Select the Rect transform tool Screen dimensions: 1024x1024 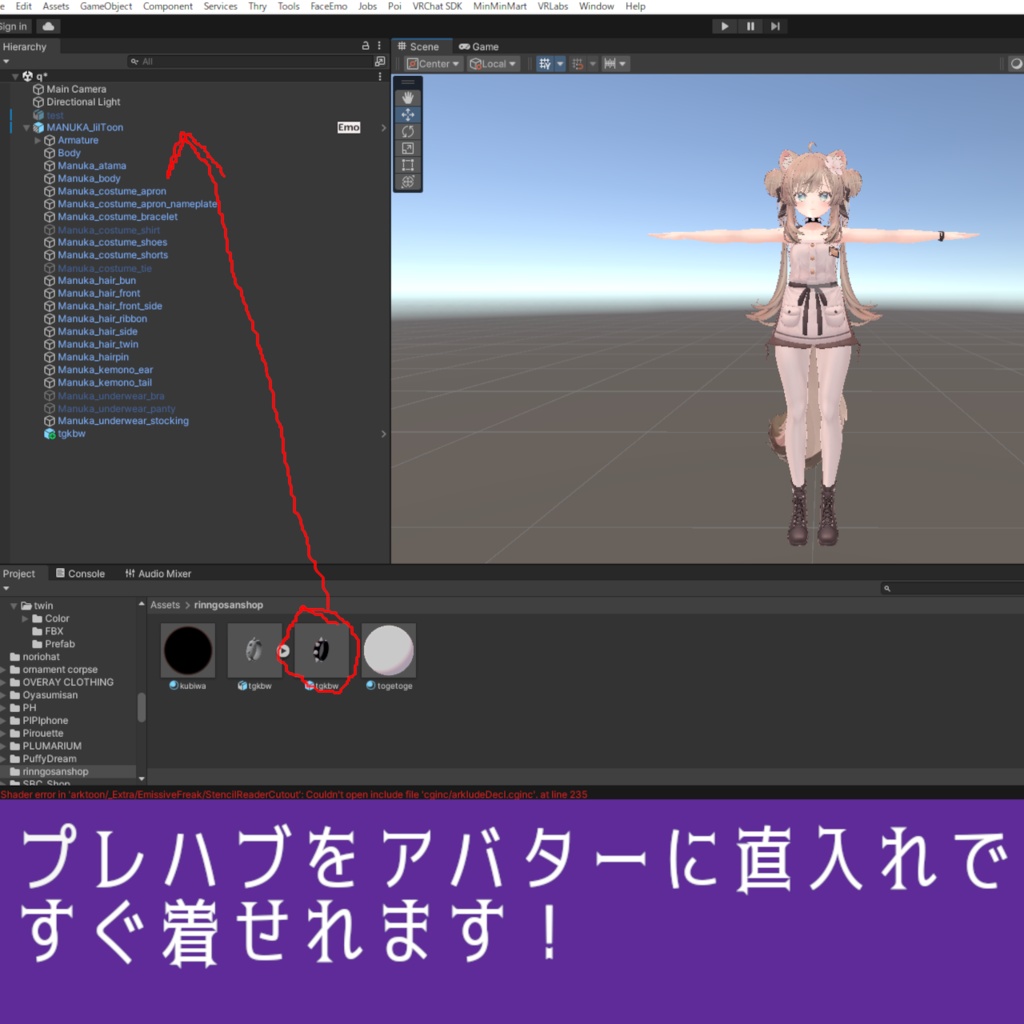click(408, 165)
